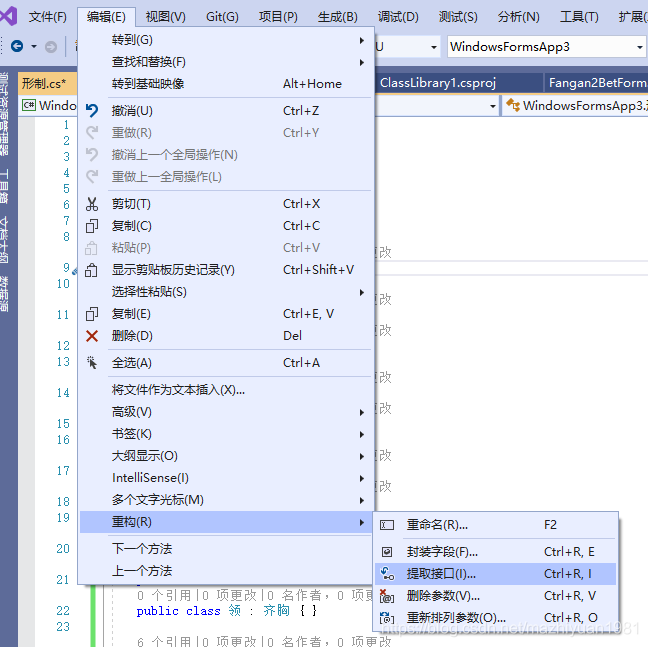Click Delete (删除) red X item

pyautogui.click(x=132, y=336)
